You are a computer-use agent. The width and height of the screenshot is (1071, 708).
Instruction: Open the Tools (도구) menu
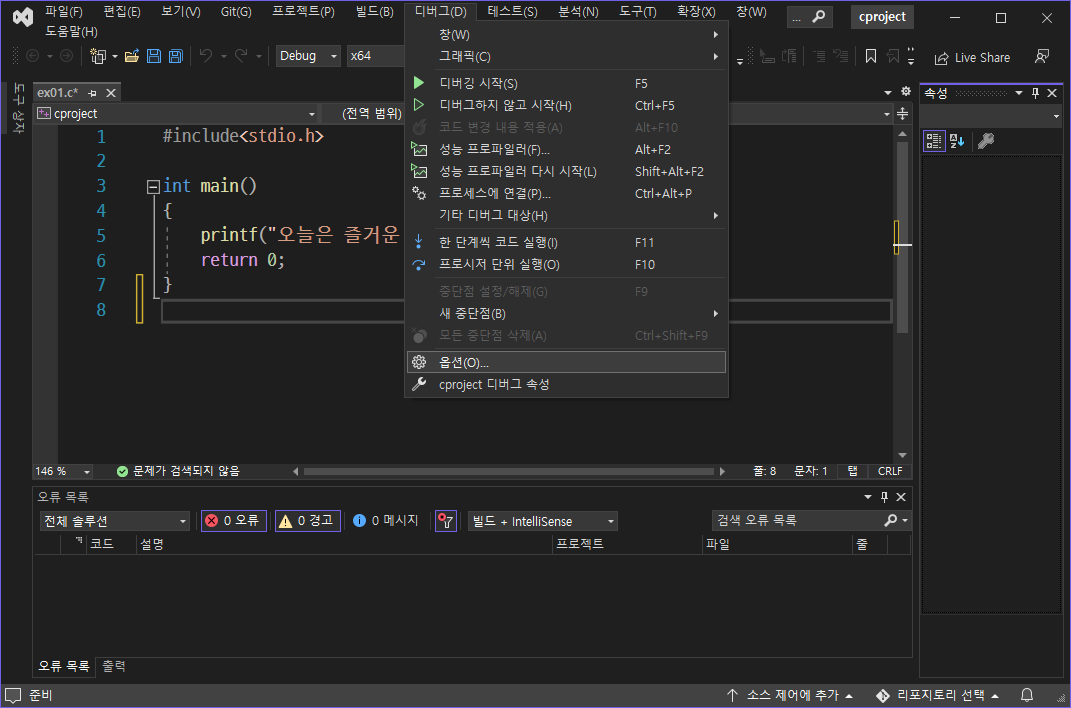[x=637, y=12]
